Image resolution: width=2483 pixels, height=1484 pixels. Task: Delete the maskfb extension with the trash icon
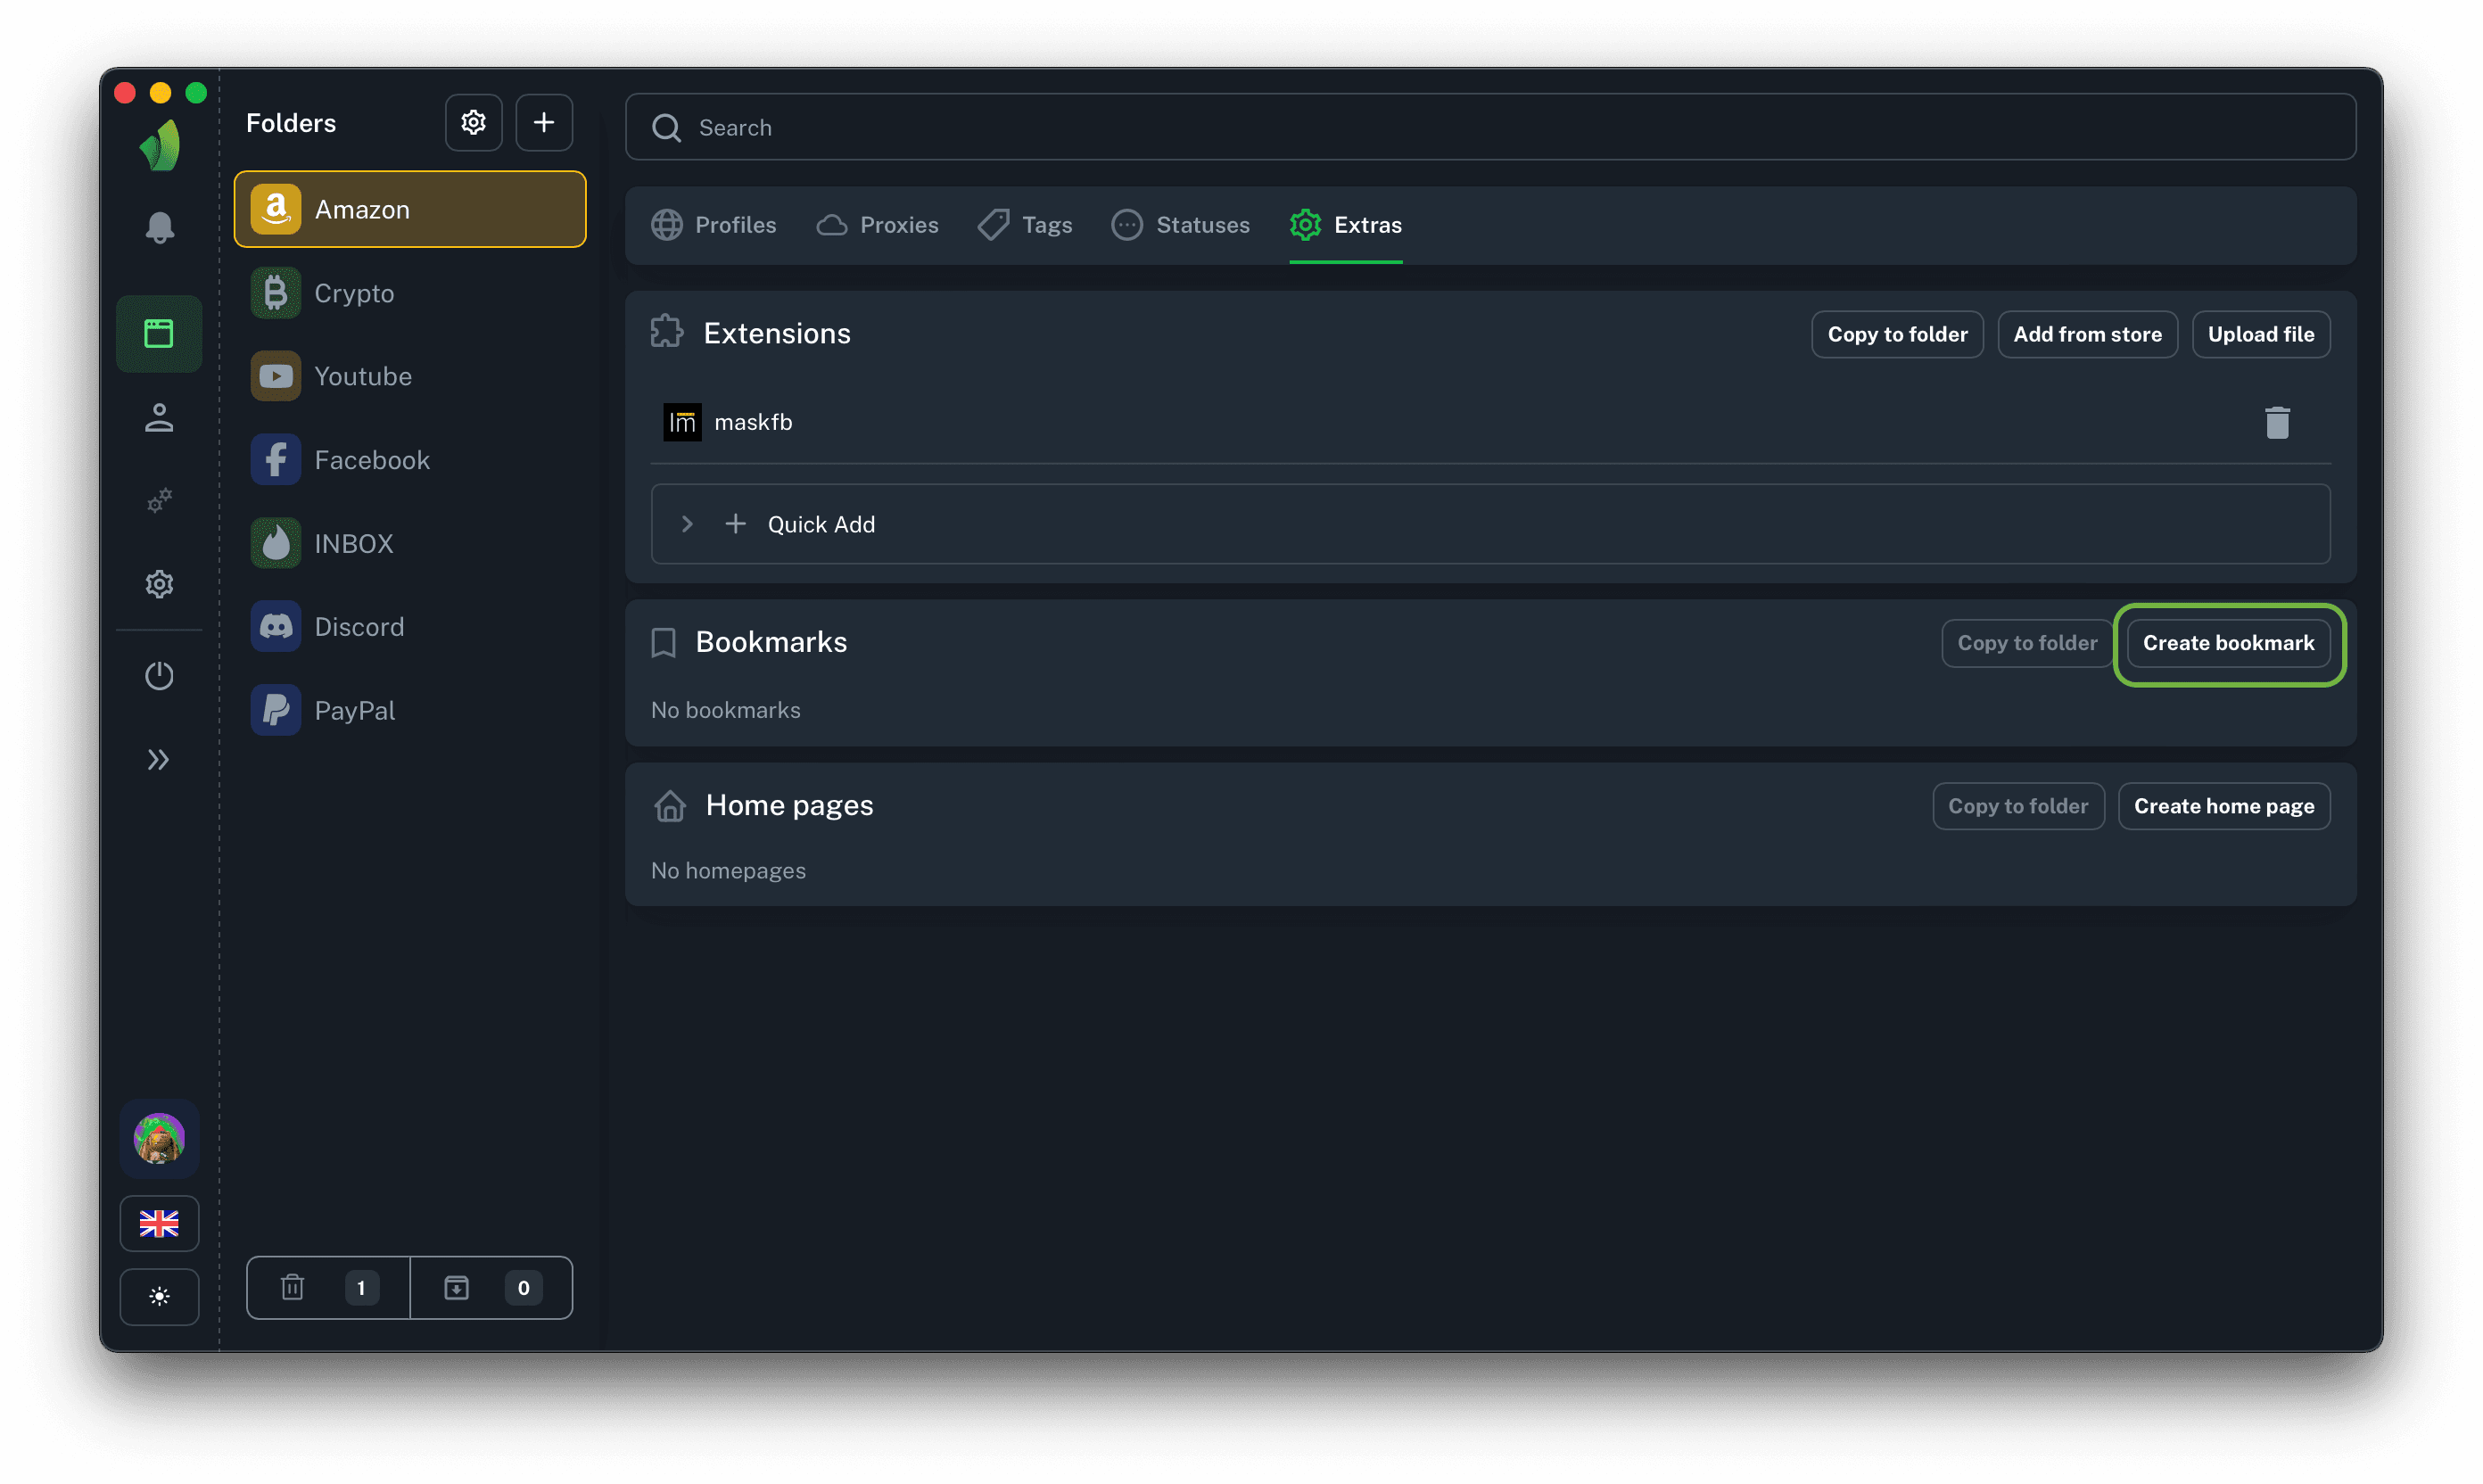click(x=2277, y=423)
